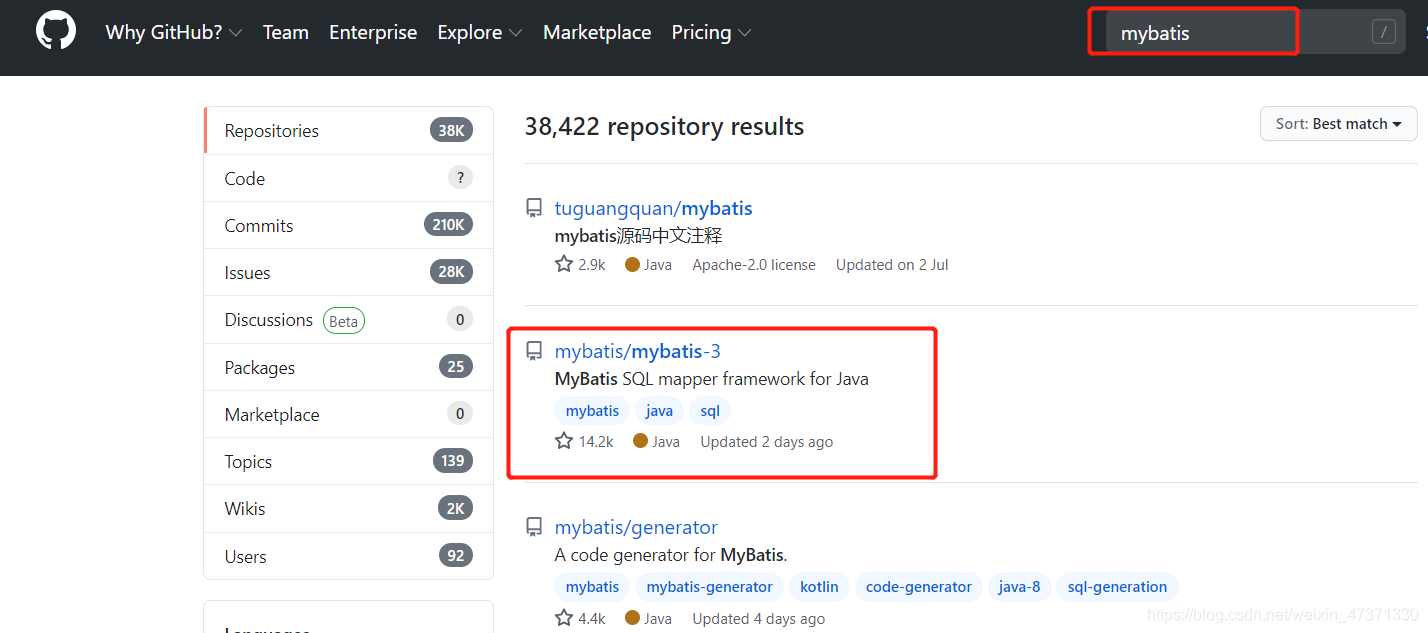Click repo icon beside tuguangquan/mybatis

[534, 208]
